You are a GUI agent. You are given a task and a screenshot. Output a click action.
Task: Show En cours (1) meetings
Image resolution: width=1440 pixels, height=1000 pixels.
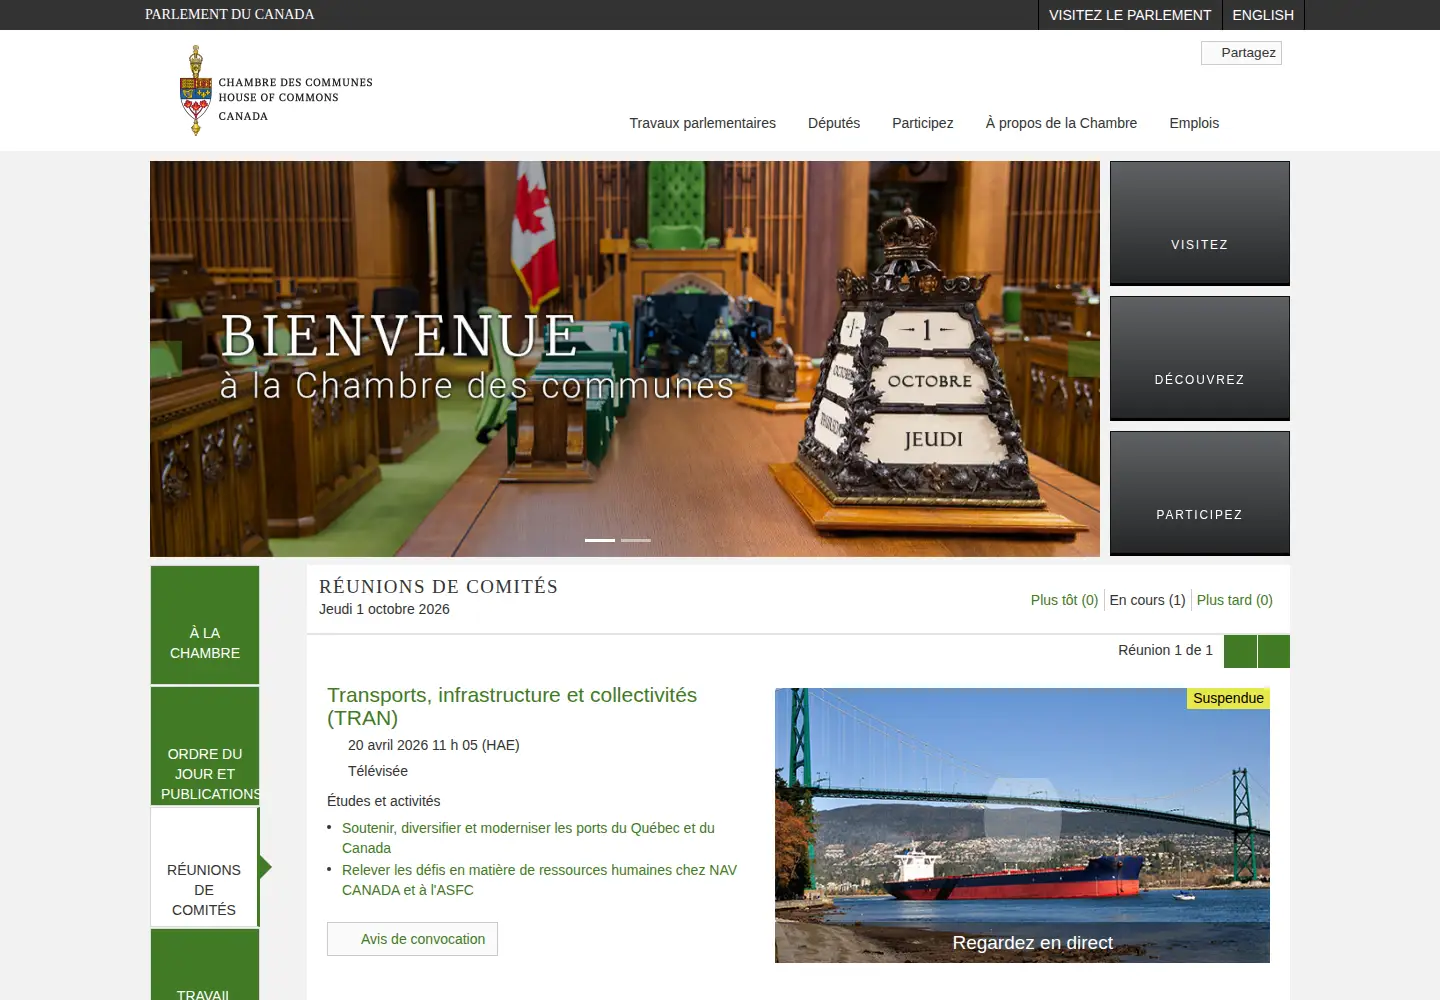[1147, 600]
